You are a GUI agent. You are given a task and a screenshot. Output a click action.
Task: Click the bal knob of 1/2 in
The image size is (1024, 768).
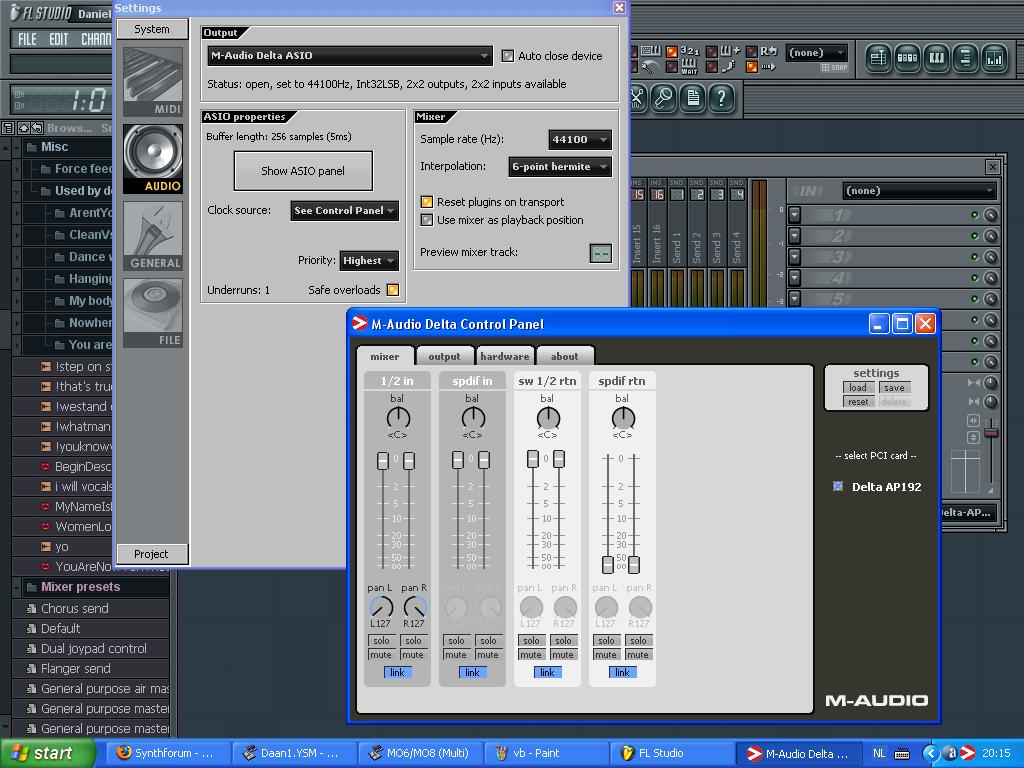(x=398, y=418)
